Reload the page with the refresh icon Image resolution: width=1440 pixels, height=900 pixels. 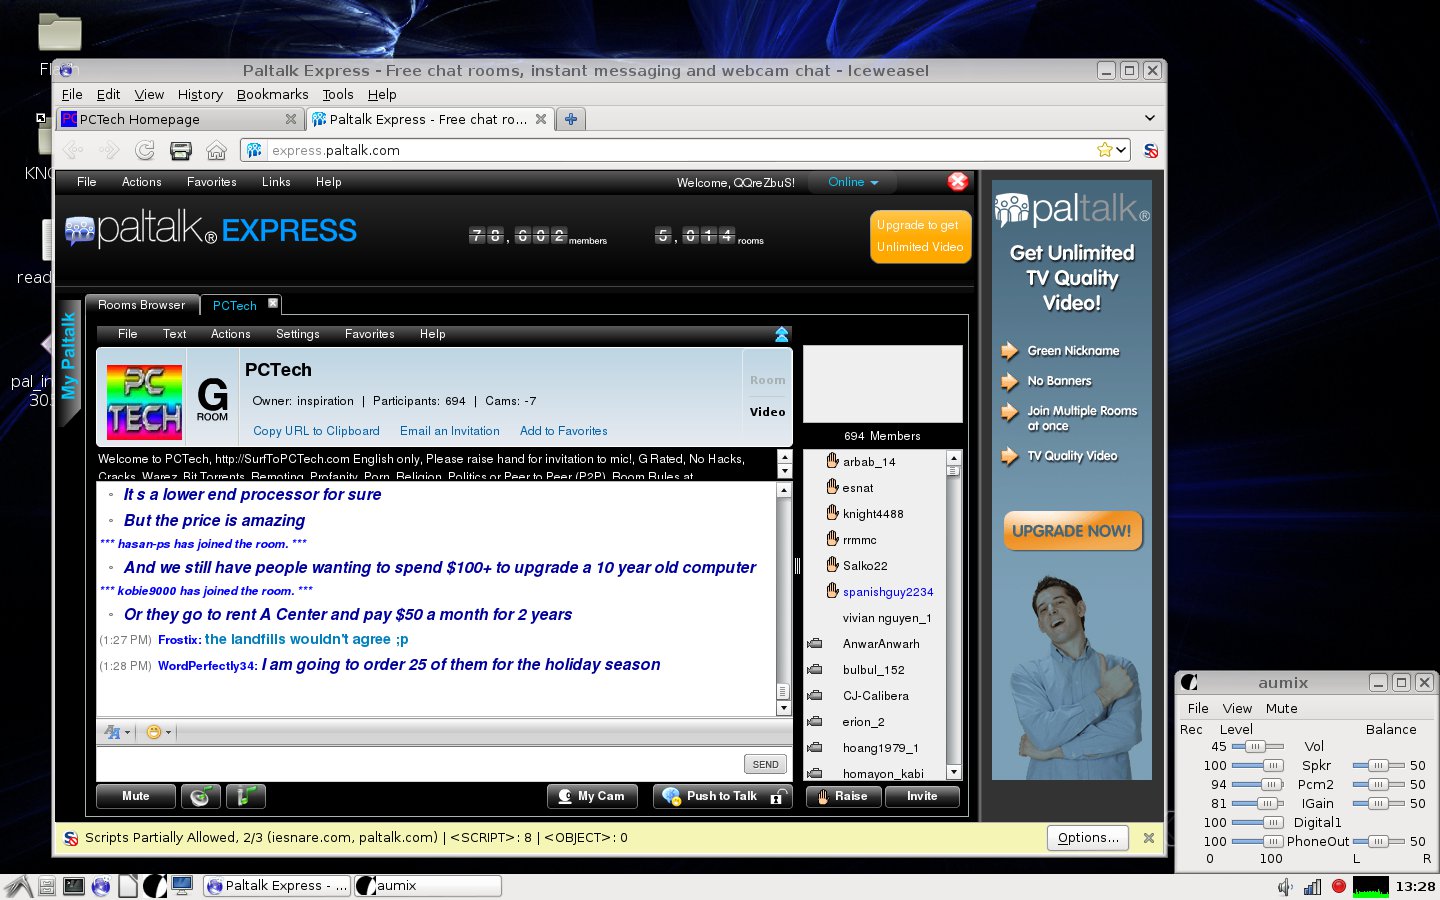[145, 150]
